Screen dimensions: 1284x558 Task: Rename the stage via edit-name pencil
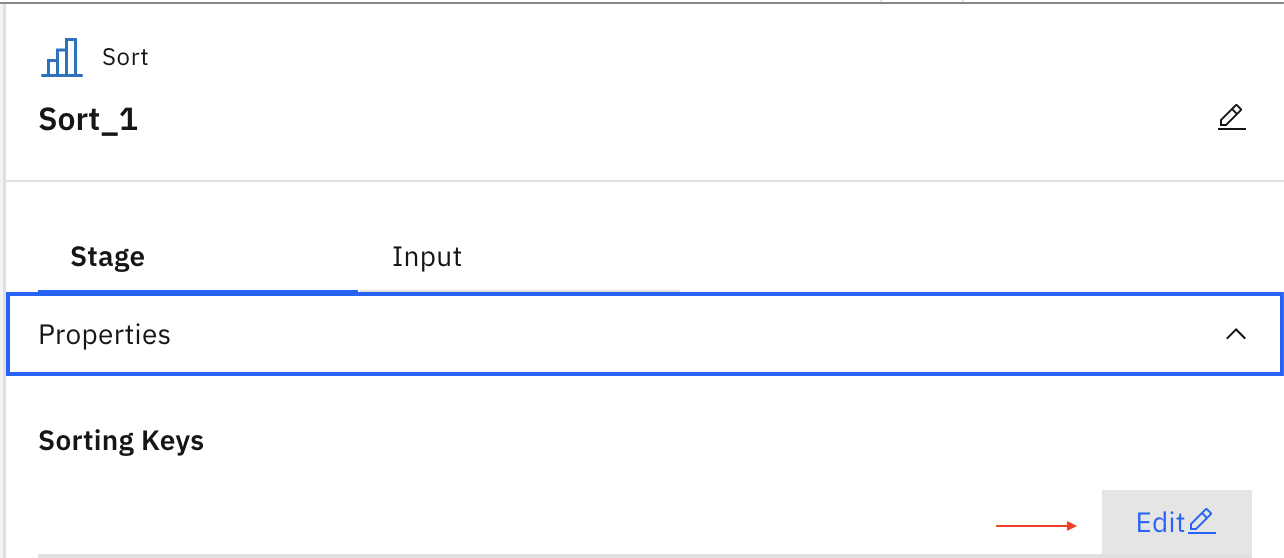point(1232,118)
